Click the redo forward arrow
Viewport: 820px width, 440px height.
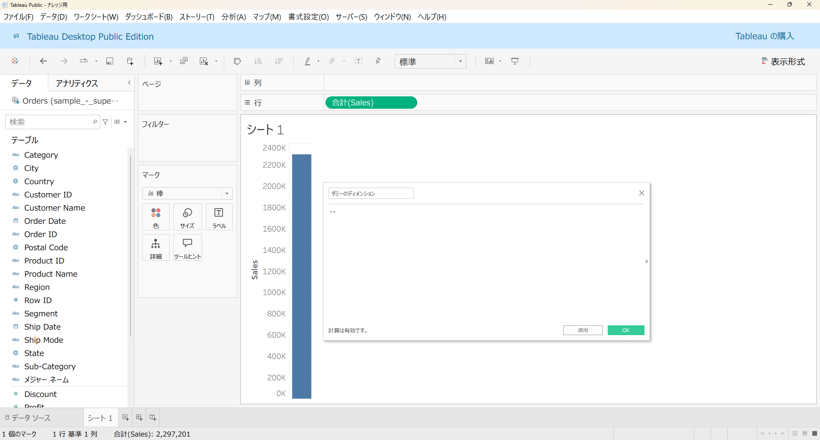pyautogui.click(x=64, y=61)
